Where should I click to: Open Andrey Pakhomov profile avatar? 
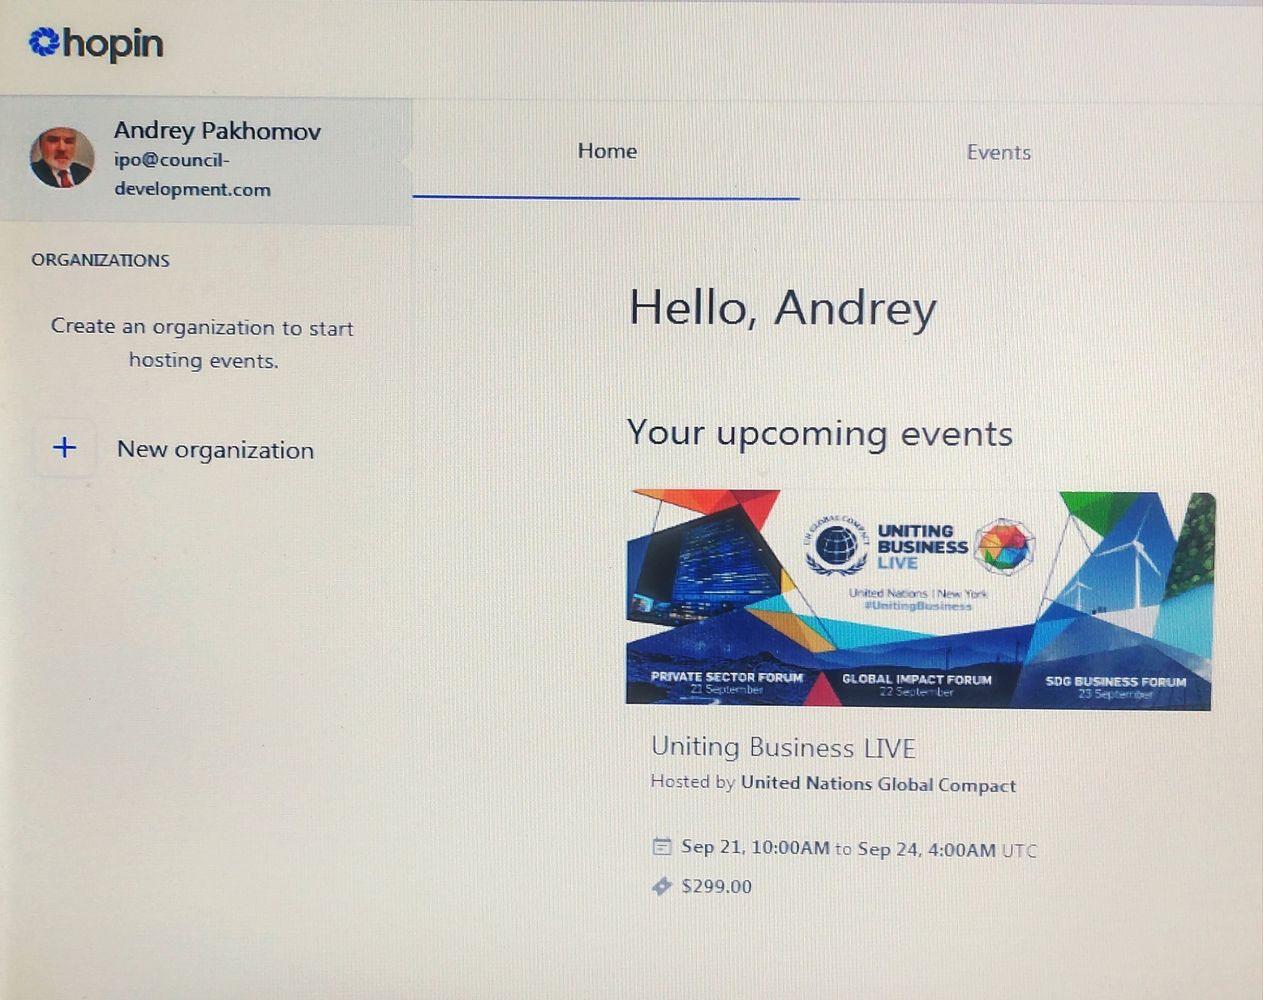point(62,158)
